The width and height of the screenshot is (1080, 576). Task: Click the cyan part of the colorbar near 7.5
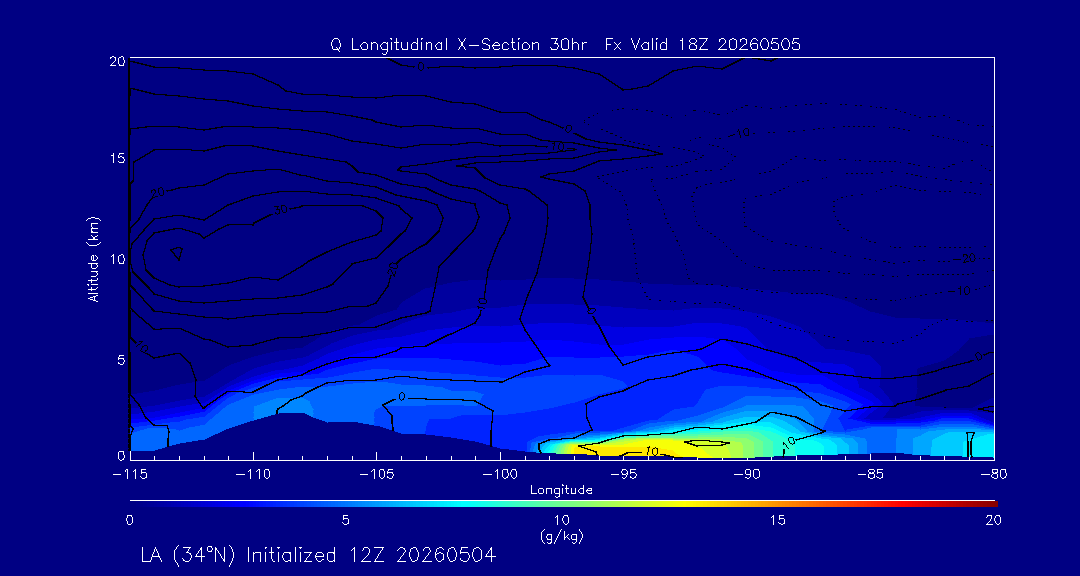click(454, 504)
